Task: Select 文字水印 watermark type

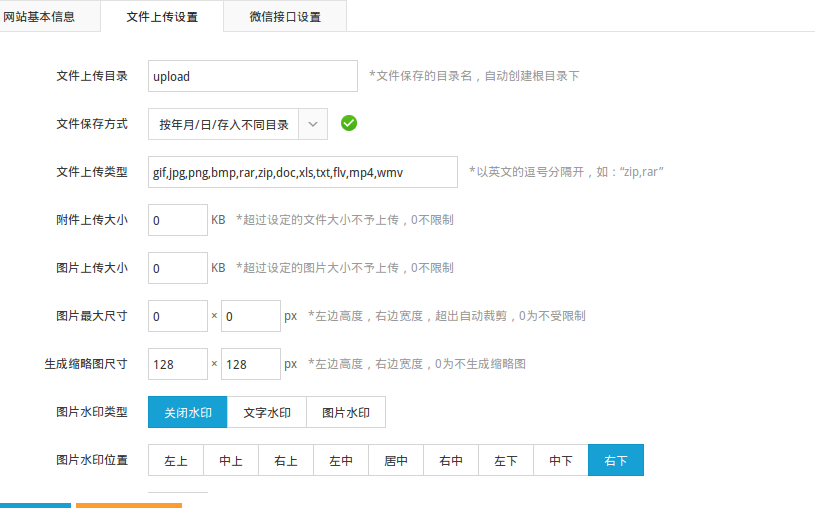Action: [267, 412]
